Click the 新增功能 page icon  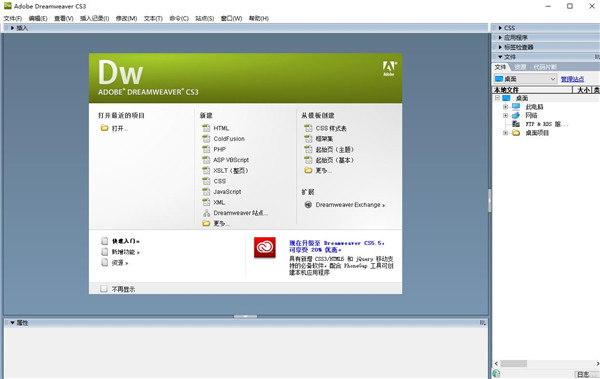104,252
